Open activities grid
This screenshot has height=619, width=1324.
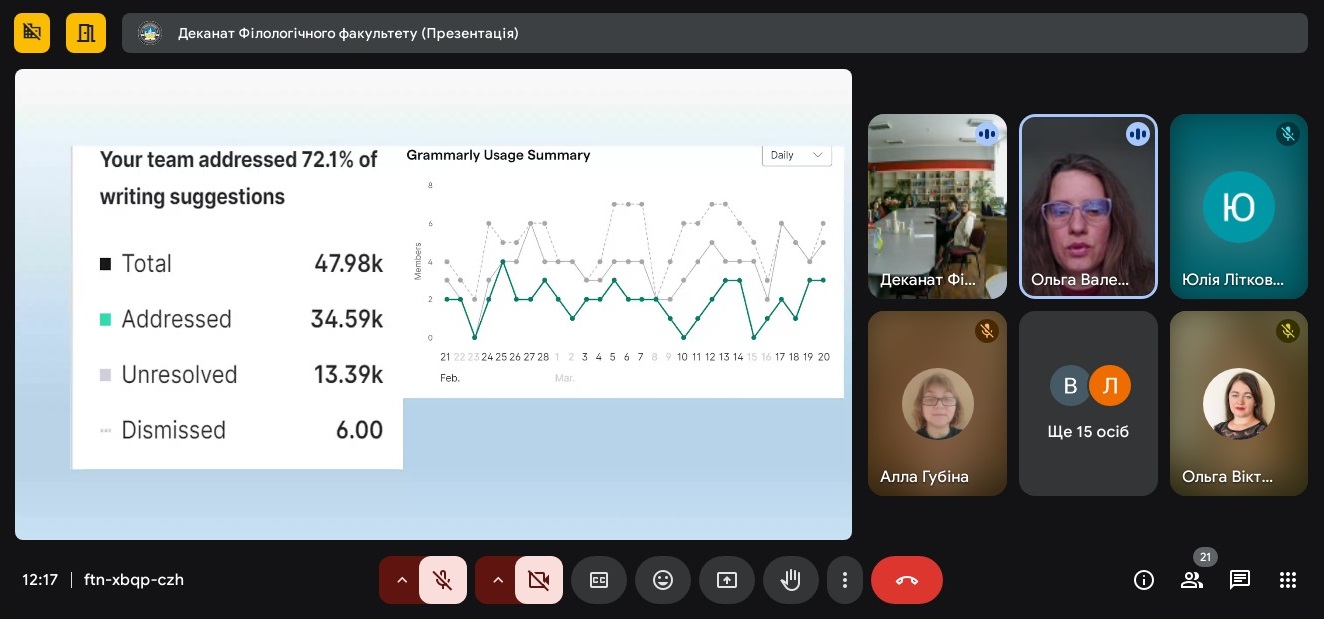tap(1288, 580)
